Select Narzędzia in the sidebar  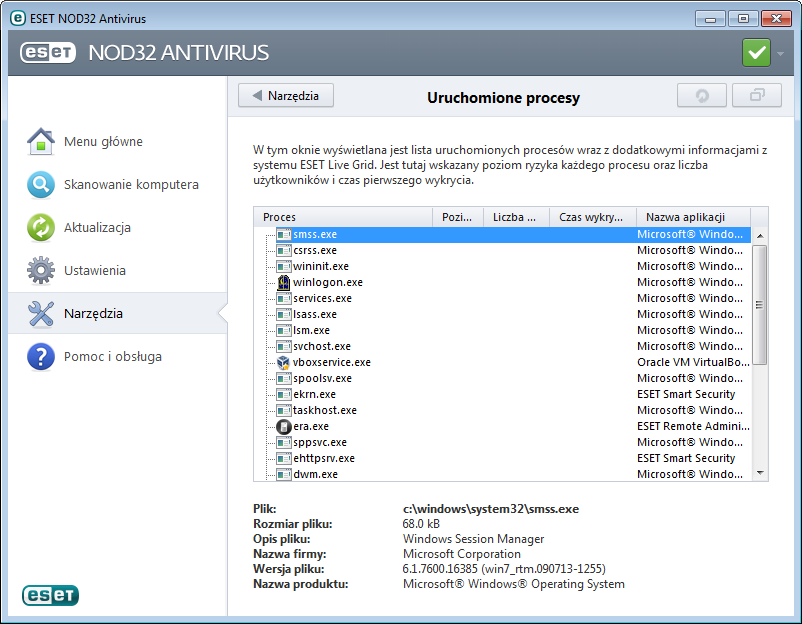(118, 313)
